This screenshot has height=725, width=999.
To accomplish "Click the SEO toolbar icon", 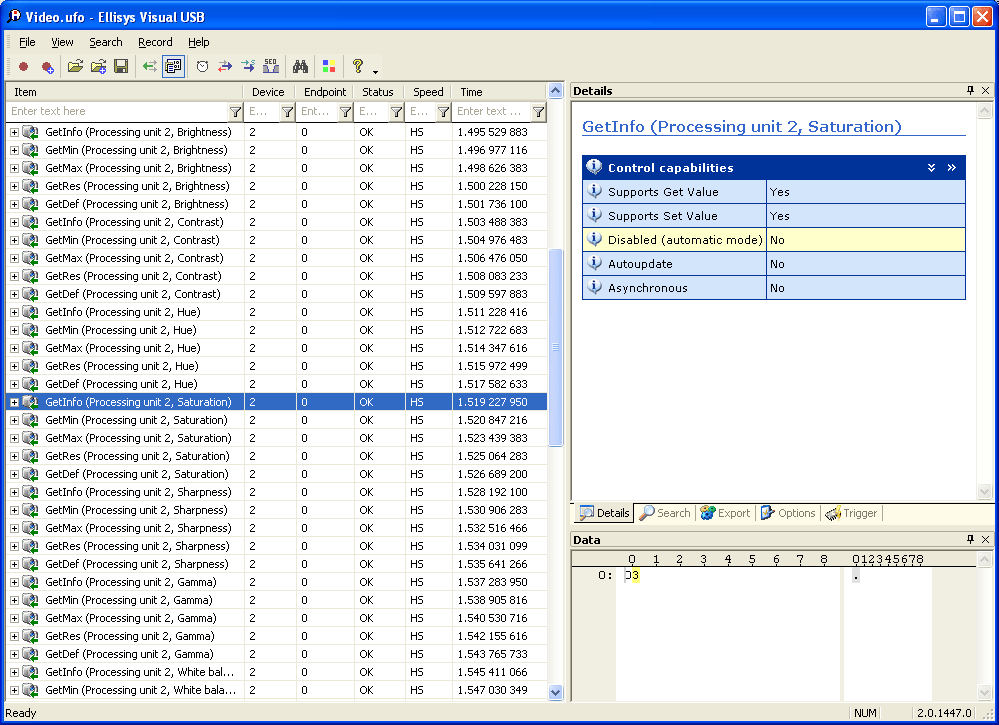I will pyautogui.click(x=270, y=67).
